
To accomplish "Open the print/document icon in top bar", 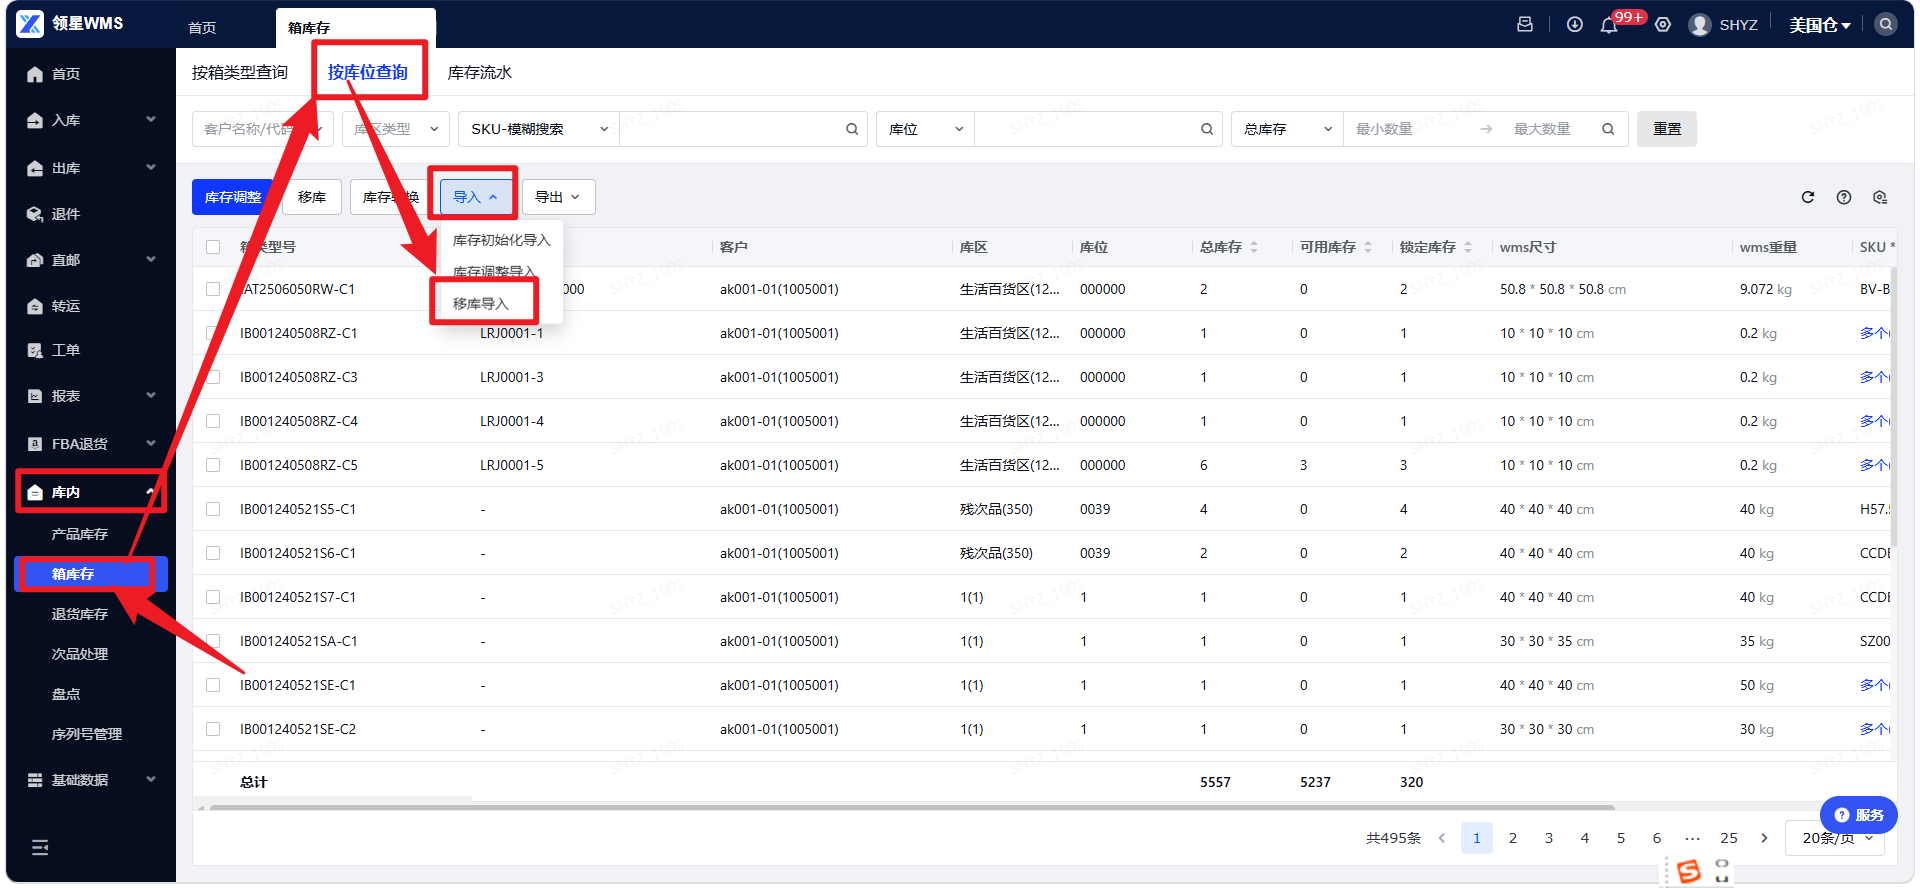I will click(1525, 24).
